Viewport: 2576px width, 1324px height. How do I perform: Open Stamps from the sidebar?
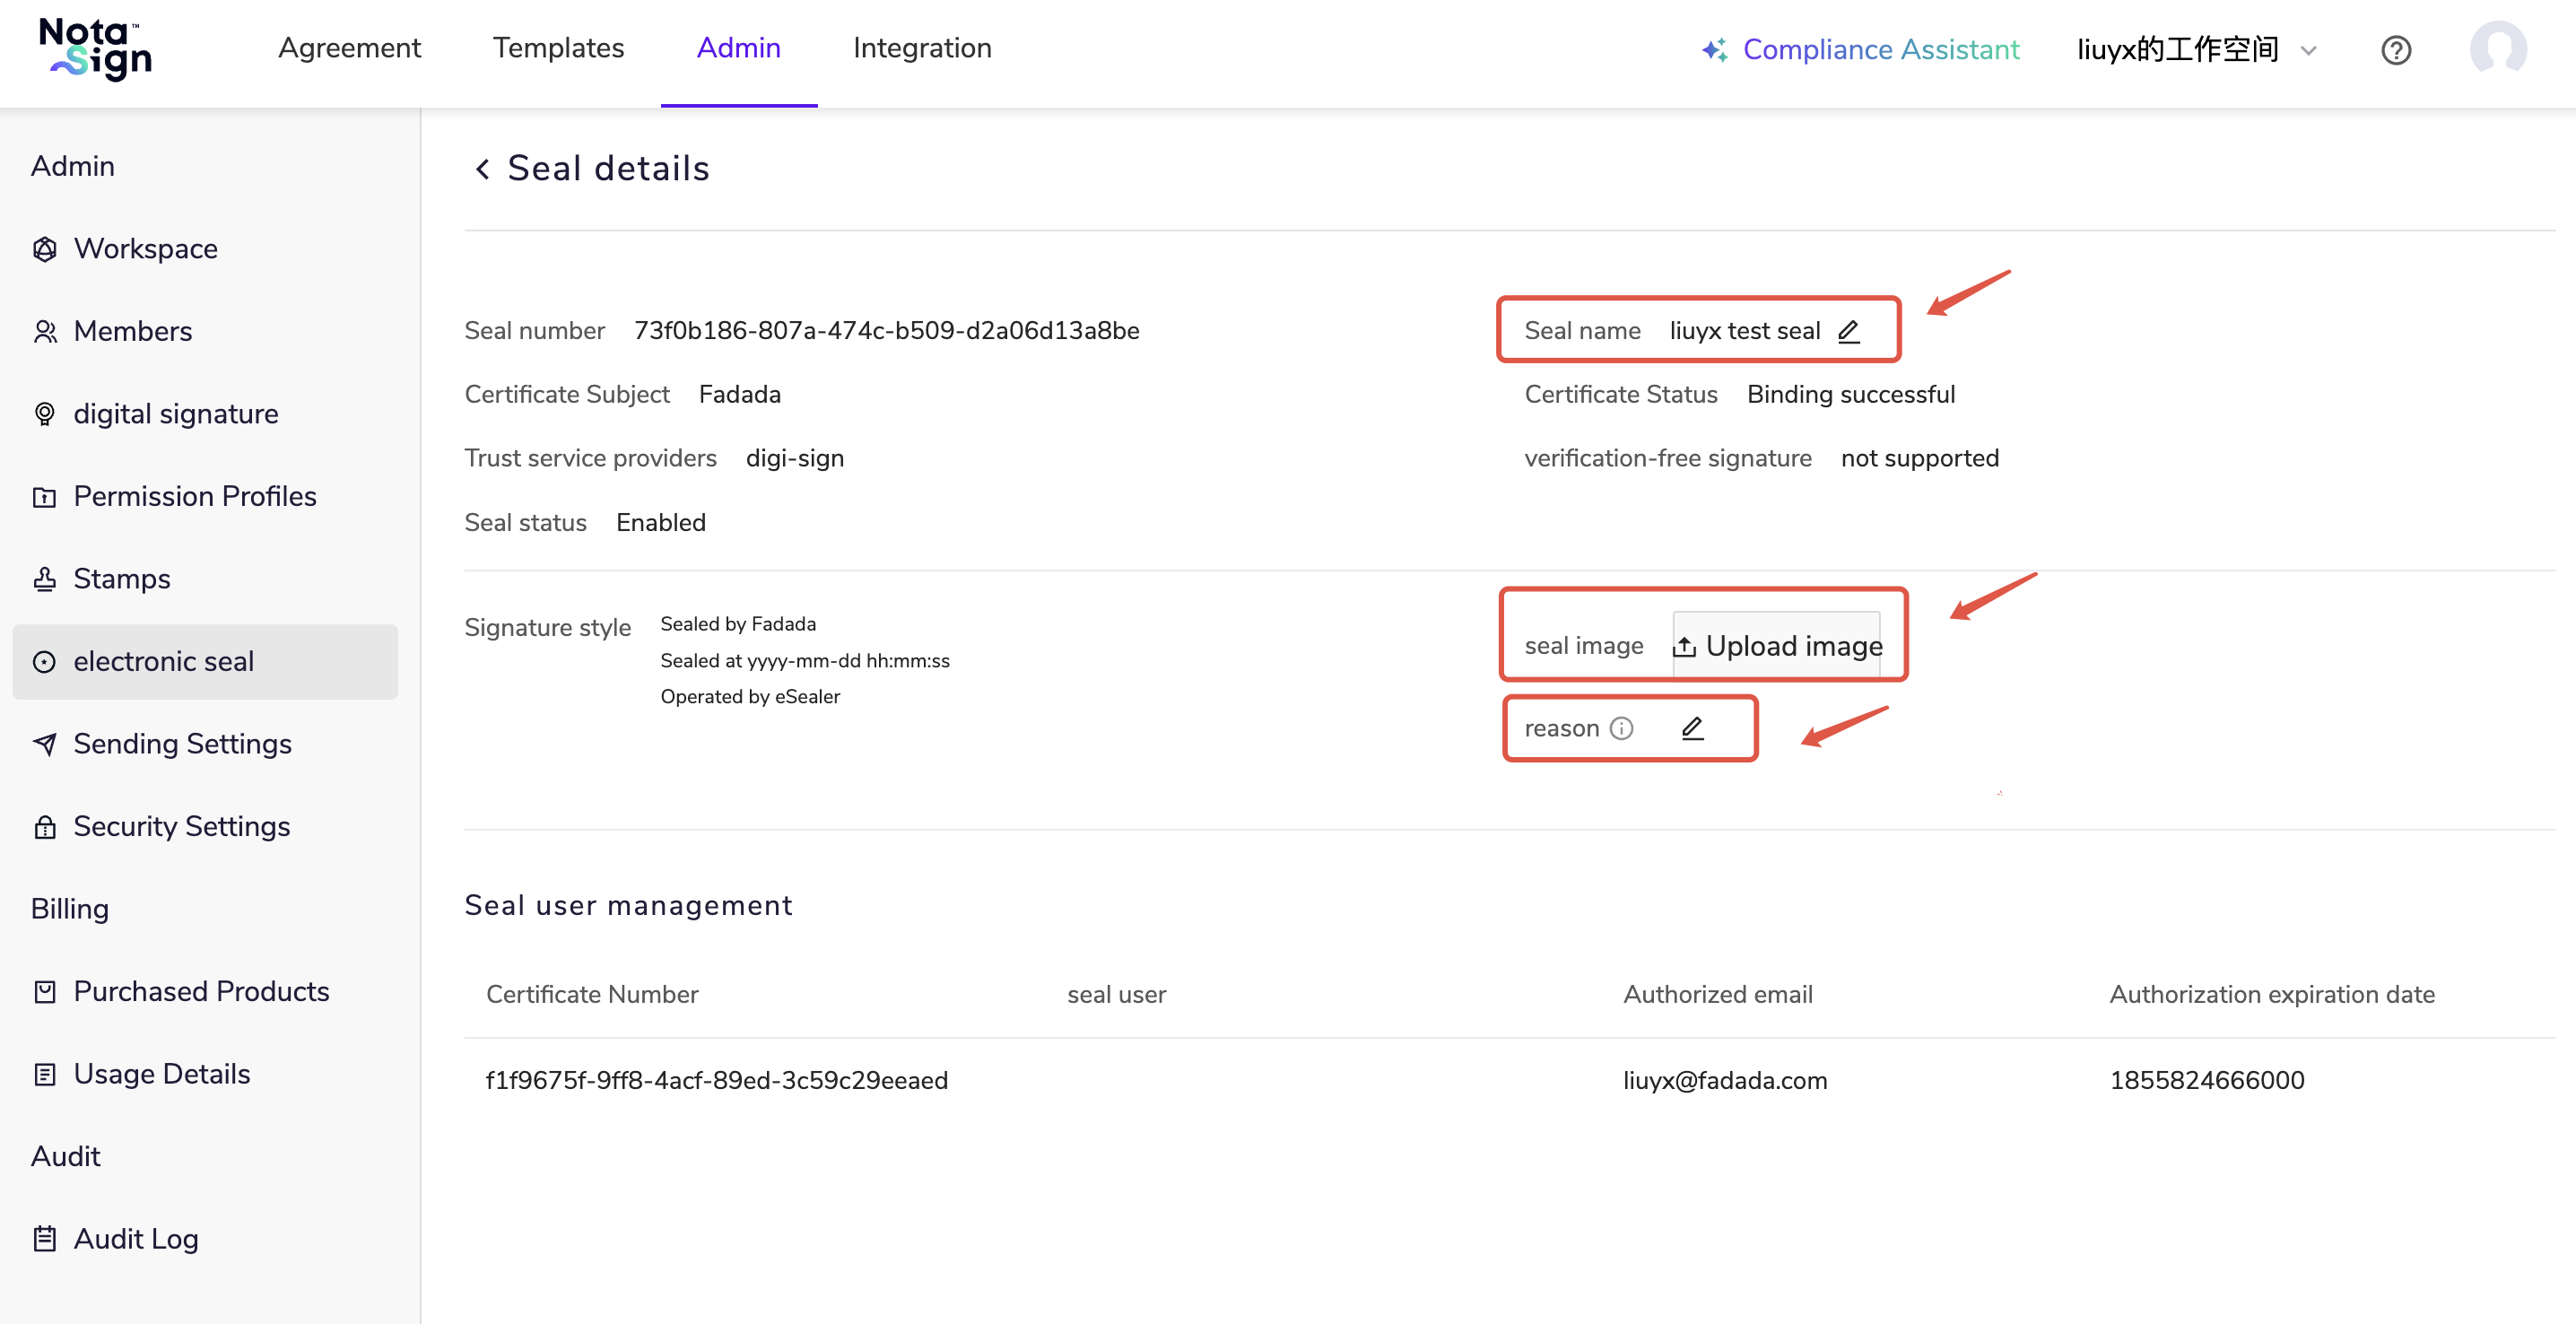121,579
